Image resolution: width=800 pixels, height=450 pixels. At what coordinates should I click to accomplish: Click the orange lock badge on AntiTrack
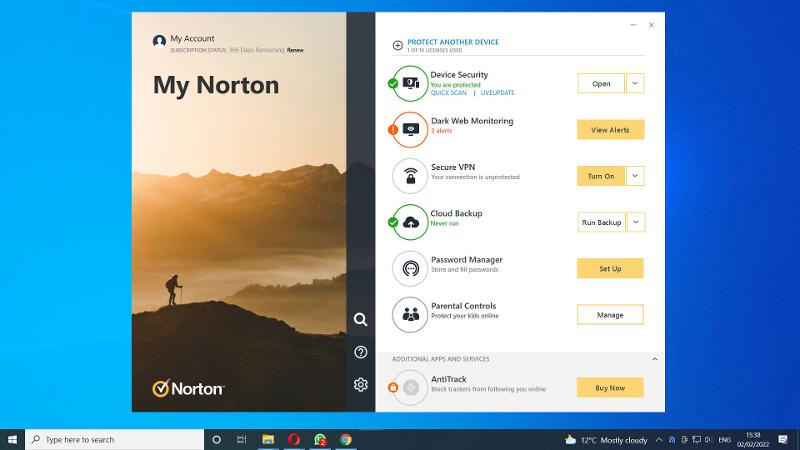tap(393, 388)
